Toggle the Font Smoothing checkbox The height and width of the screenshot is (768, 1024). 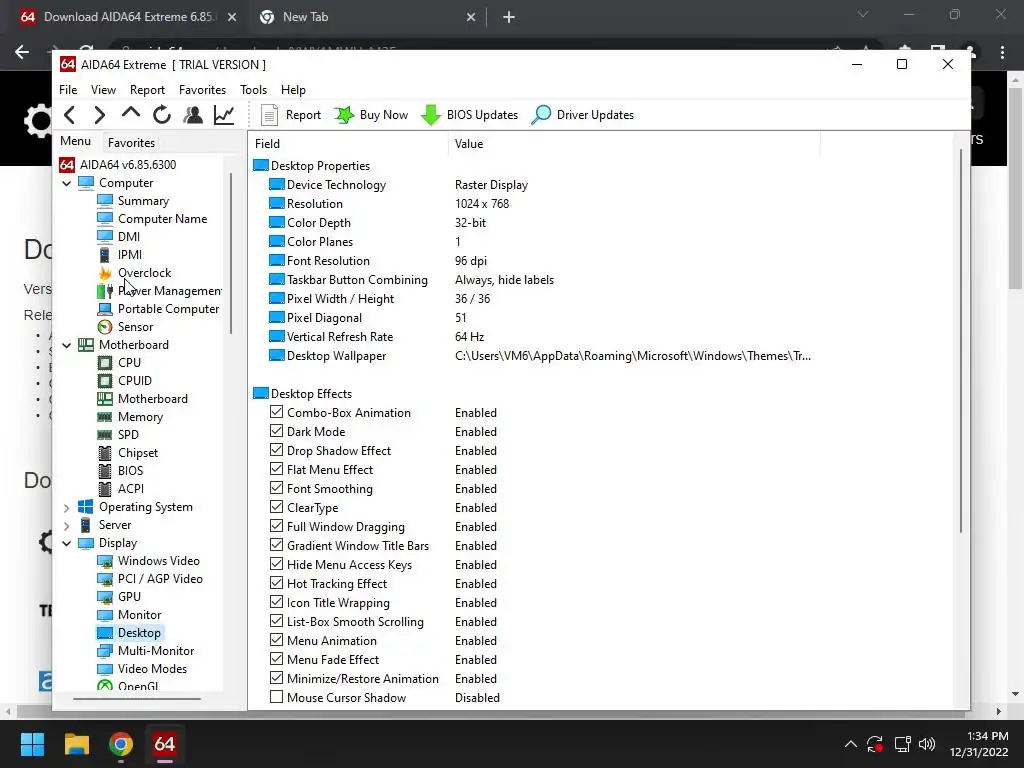point(276,488)
